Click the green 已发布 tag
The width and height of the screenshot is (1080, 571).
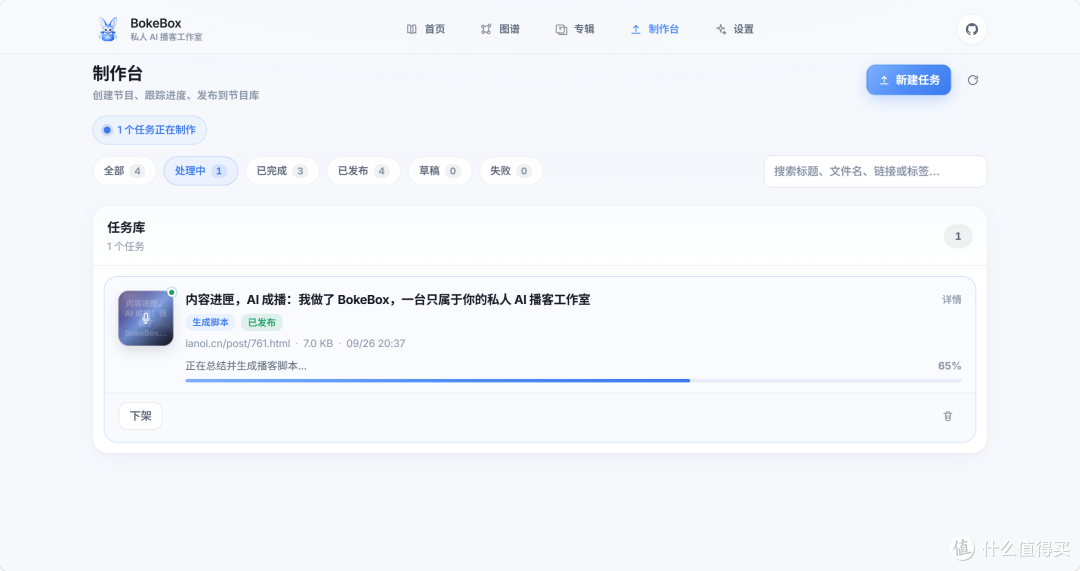click(x=262, y=322)
